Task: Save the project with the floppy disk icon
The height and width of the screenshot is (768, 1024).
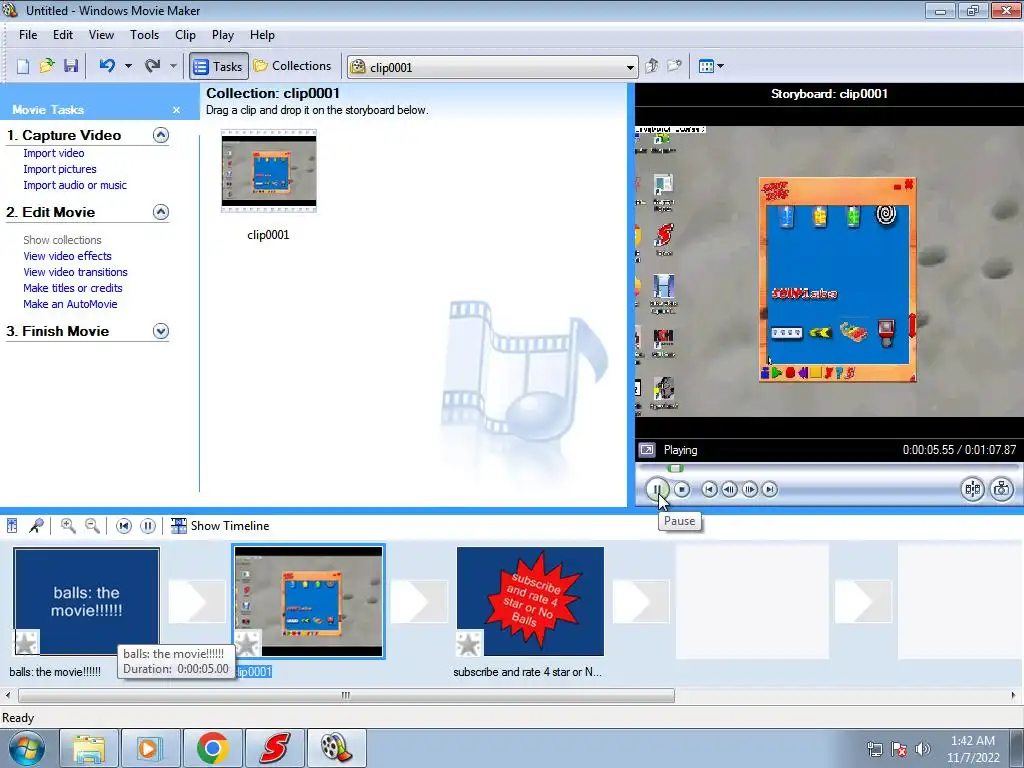Action: click(71, 66)
